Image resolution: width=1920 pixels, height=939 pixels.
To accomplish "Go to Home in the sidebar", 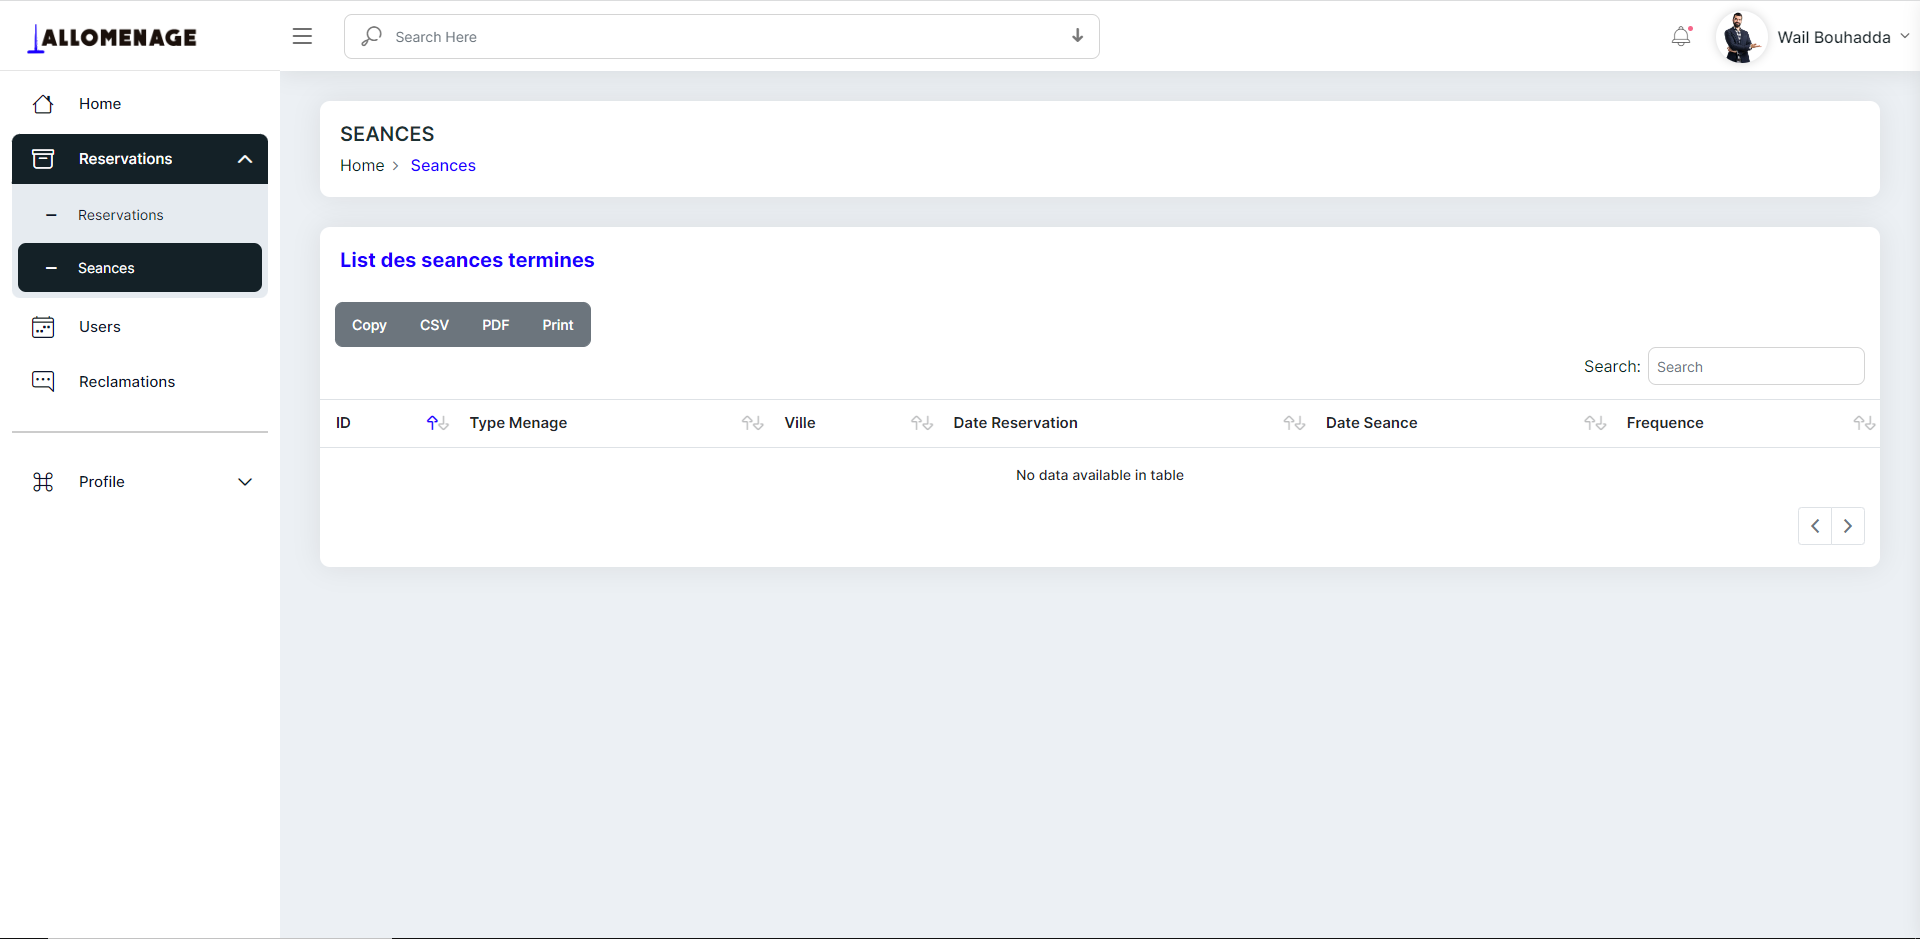I will click(140, 104).
